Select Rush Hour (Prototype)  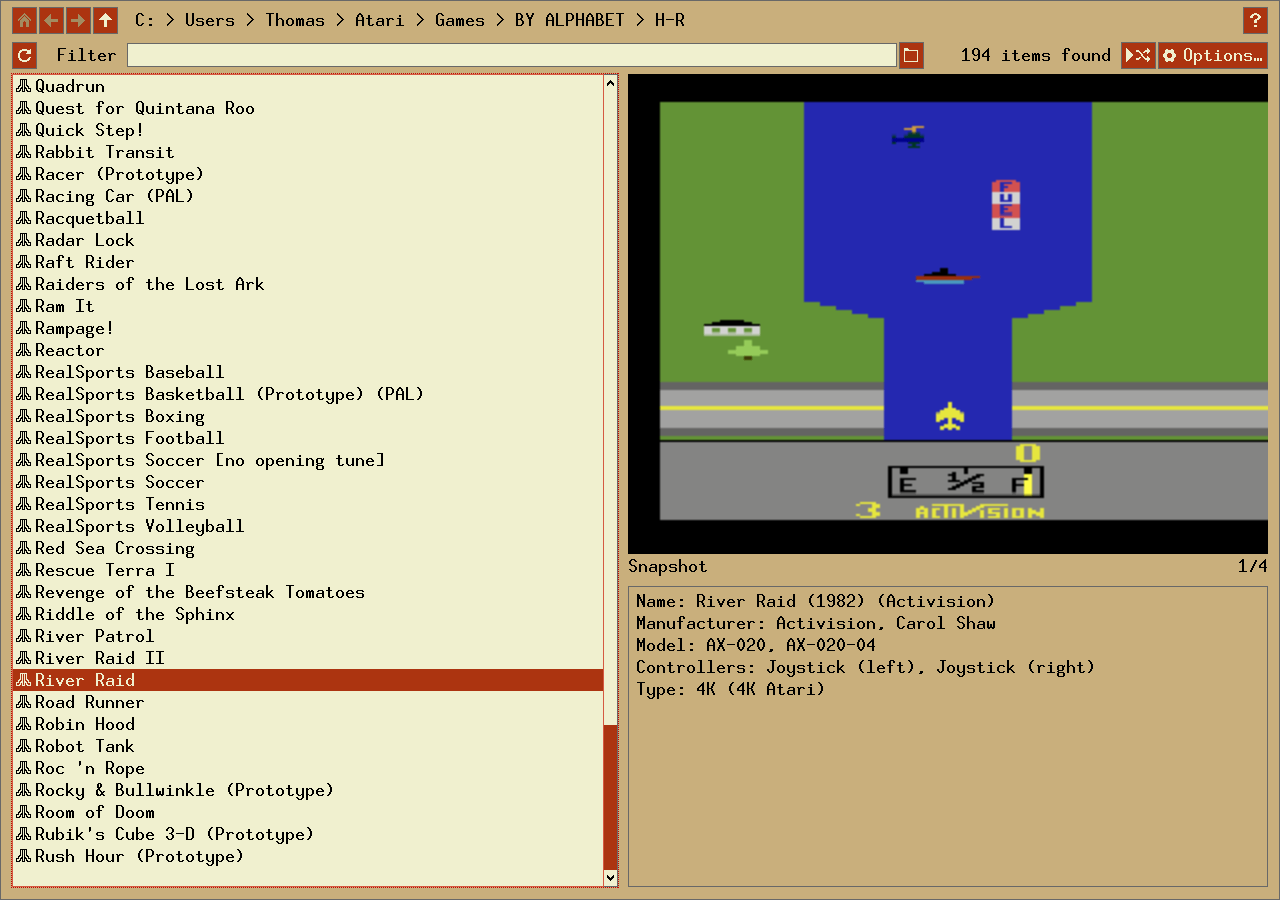click(x=308, y=856)
